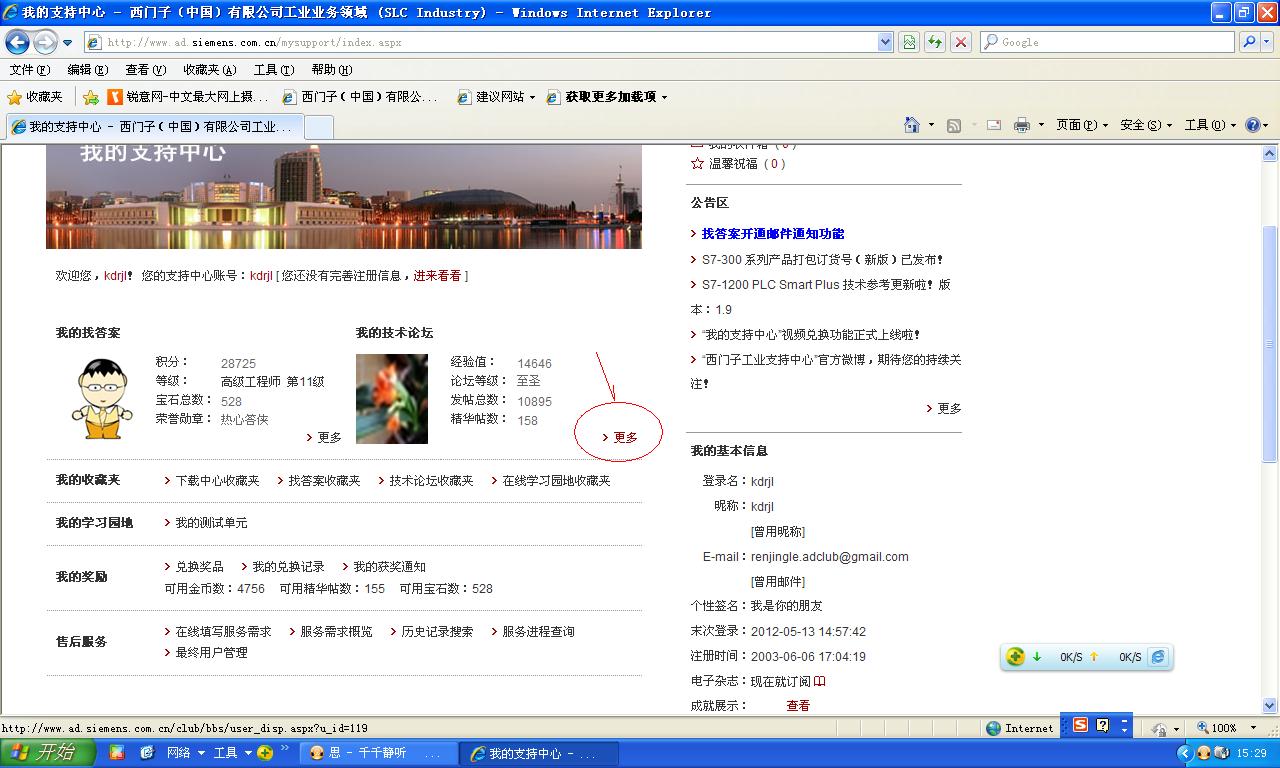
Task: Open 下载中心收藏夹 link
Action: (x=217, y=481)
